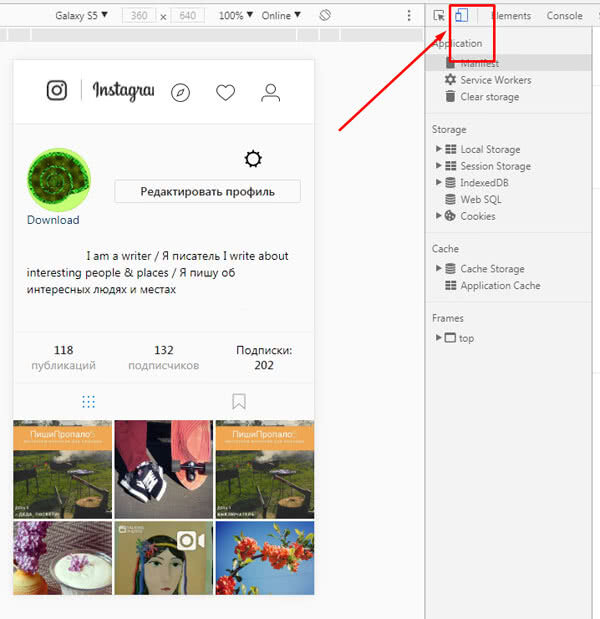Click the Cache Storage label
This screenshot has height=619, width=600.
492,268
